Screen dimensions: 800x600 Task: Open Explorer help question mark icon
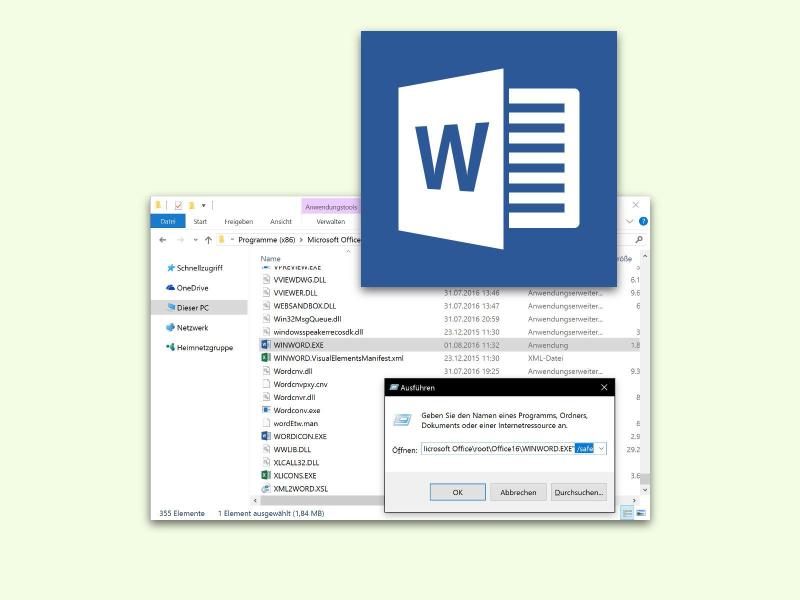643,221
